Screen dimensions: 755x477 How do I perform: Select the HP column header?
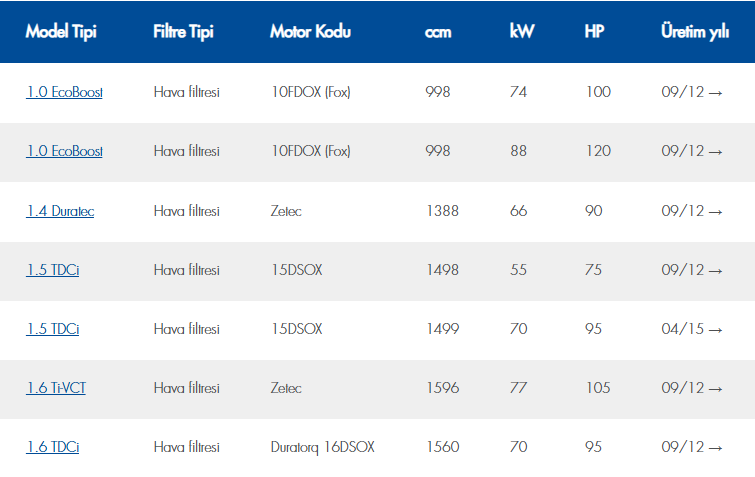pyautogui.click(x=594, y=32)
